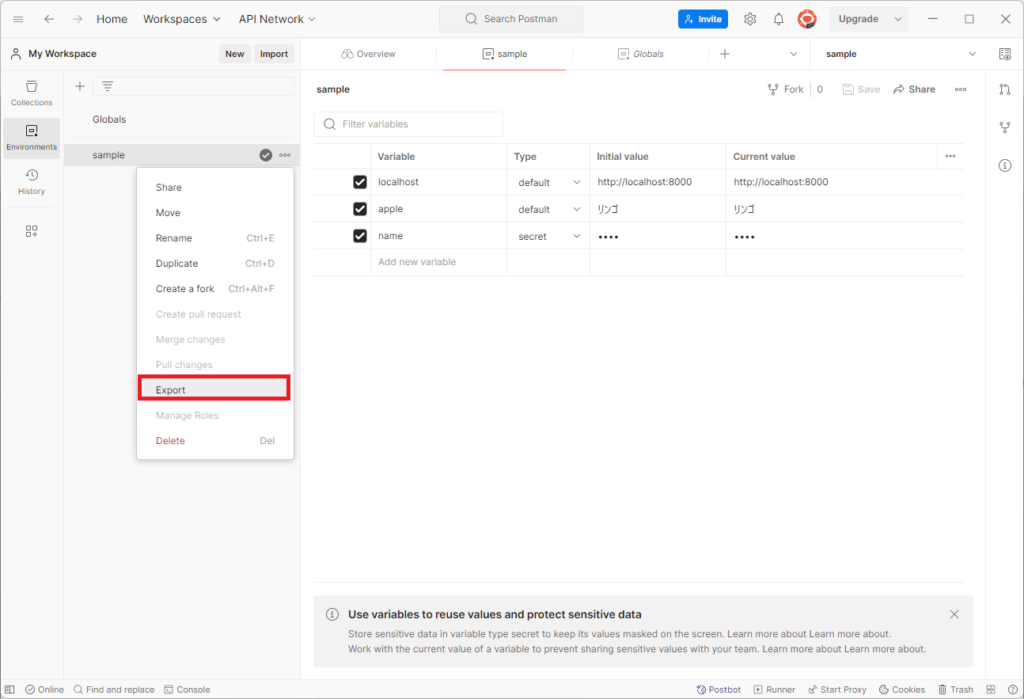This screenshot has height=699, width=1024.
Task: Open the Workspaces dropdown
Action: 182,19
